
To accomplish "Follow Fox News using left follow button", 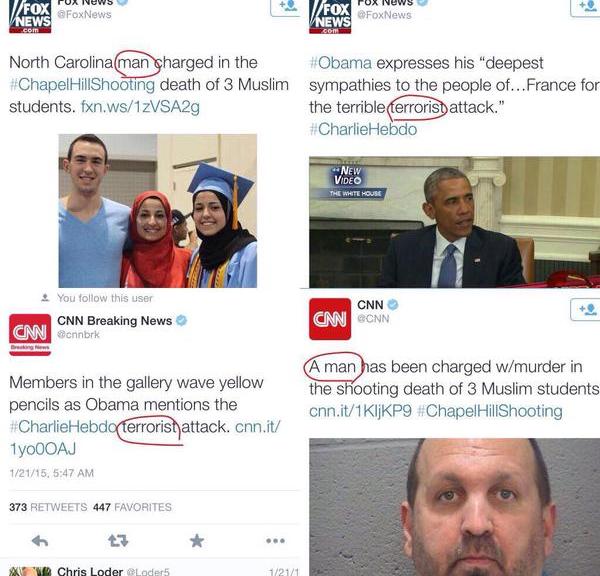I will click(x=285, y=8).
